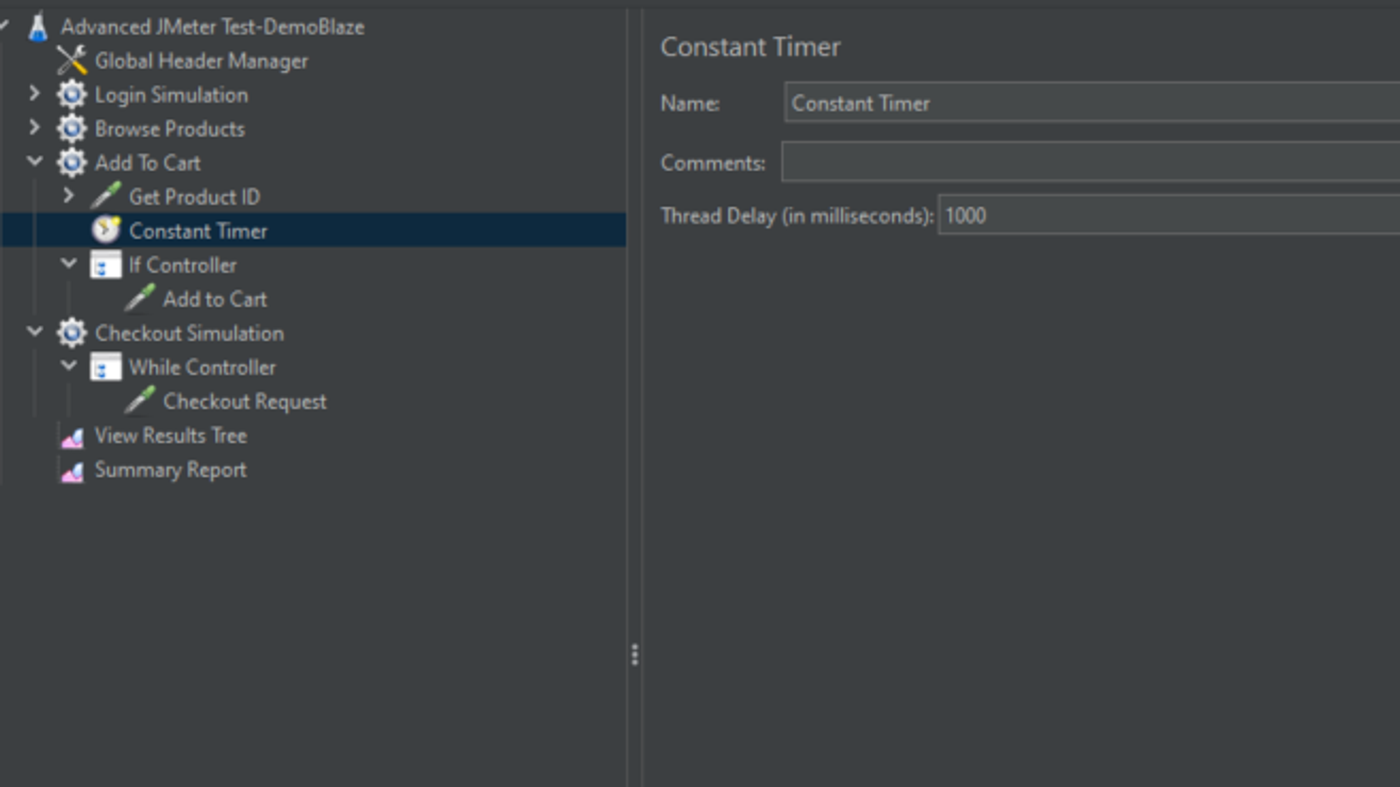The height and width of the screenshot is (787, 1400).
Task: Select the Get Product ID sampler
Action: click(194, 197)
